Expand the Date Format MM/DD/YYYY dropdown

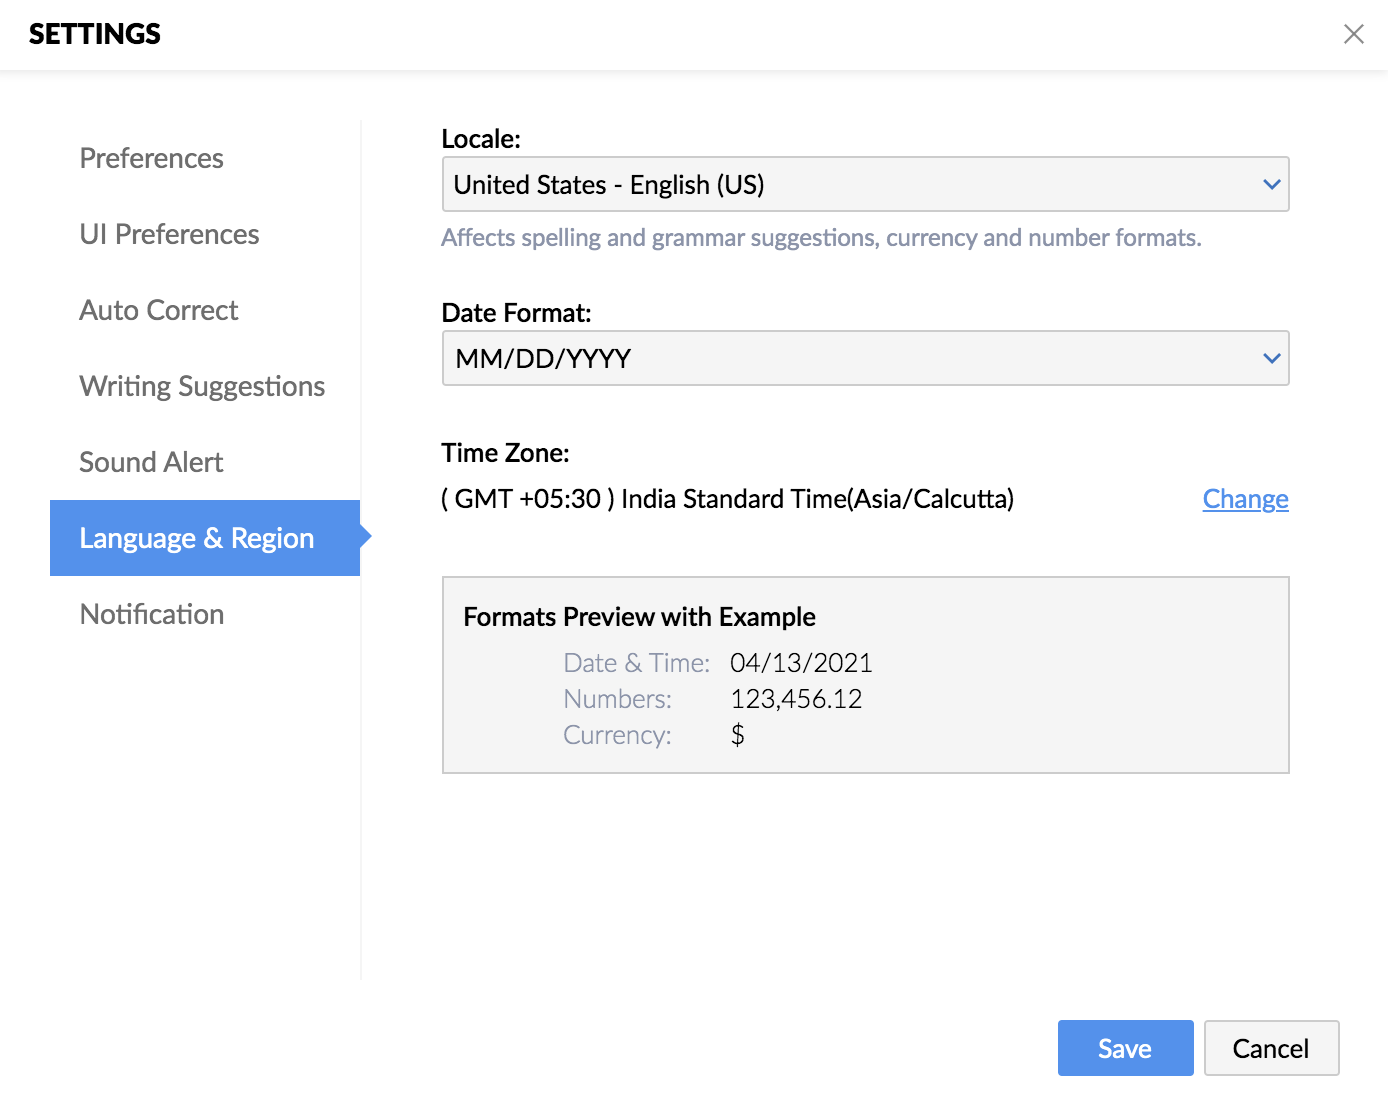click(x=850, y=358)
